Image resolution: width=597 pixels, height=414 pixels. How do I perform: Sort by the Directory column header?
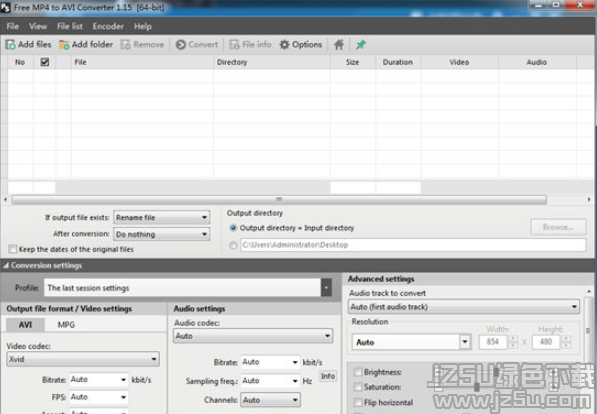pos(271,62)
